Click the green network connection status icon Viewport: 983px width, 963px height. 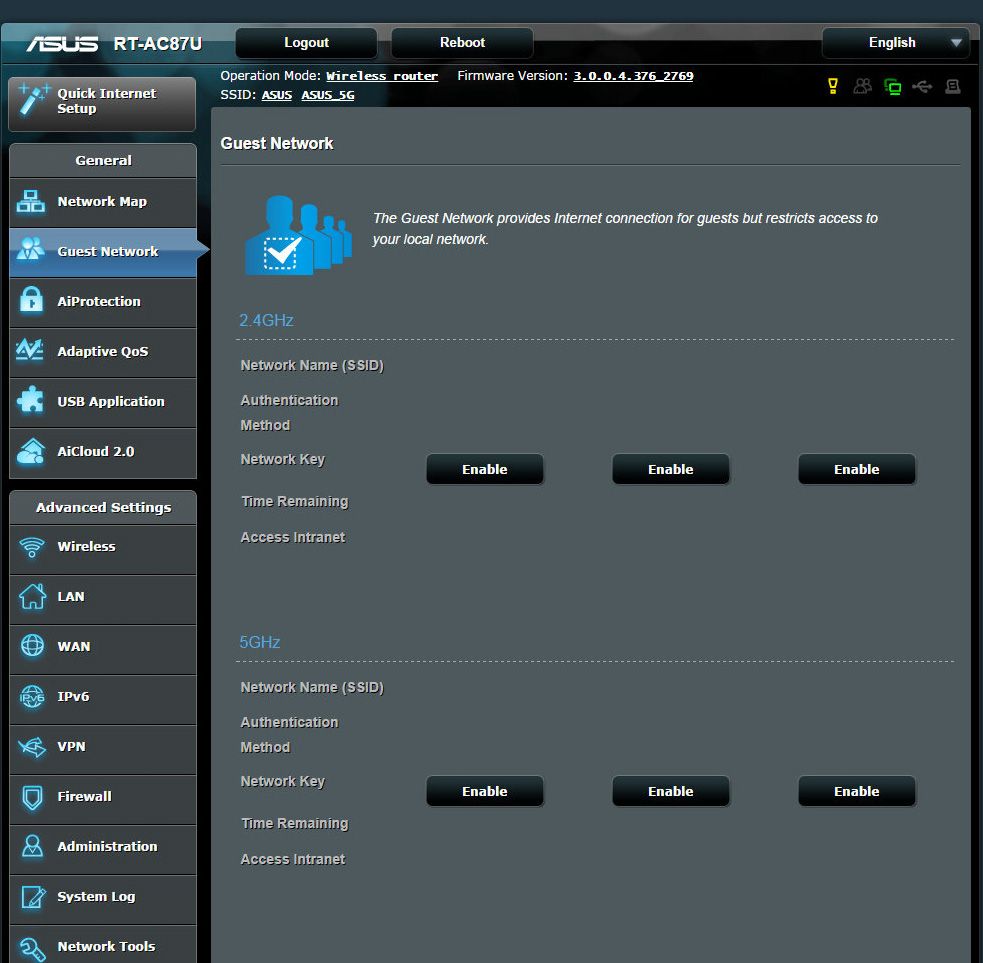tap(892, 87)
